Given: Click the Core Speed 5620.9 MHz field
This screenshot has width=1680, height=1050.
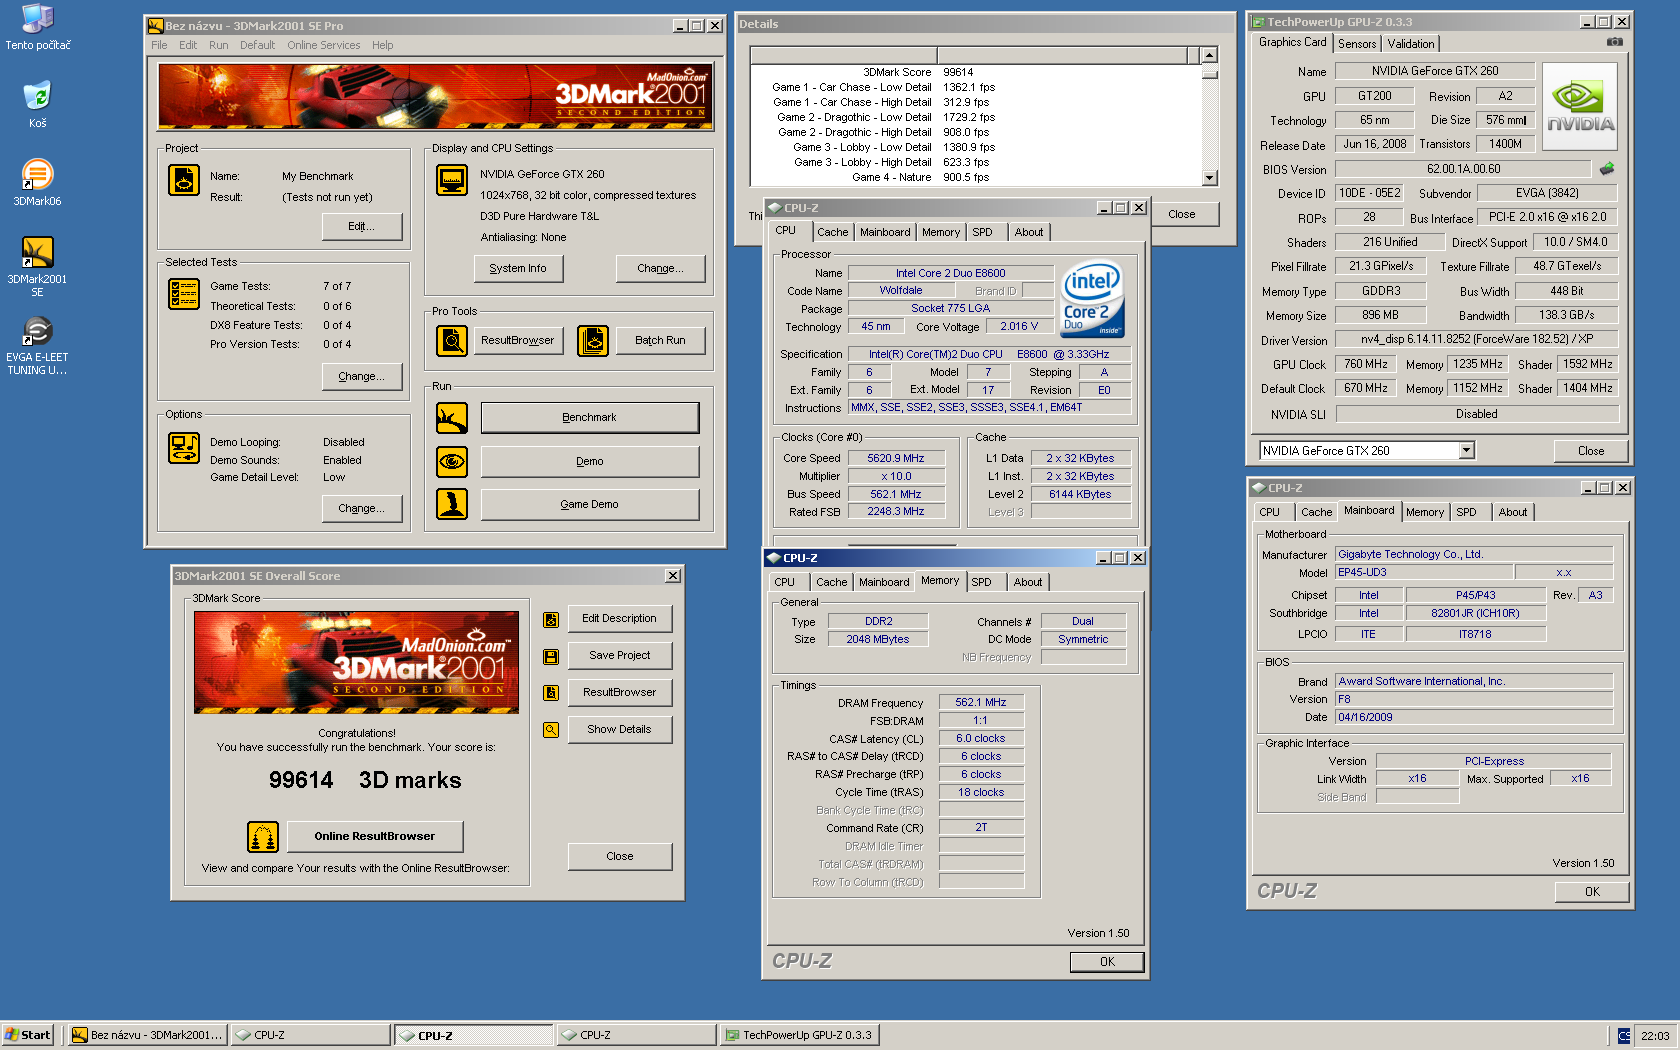Looking at the screenshot, I should pos(895,459).
